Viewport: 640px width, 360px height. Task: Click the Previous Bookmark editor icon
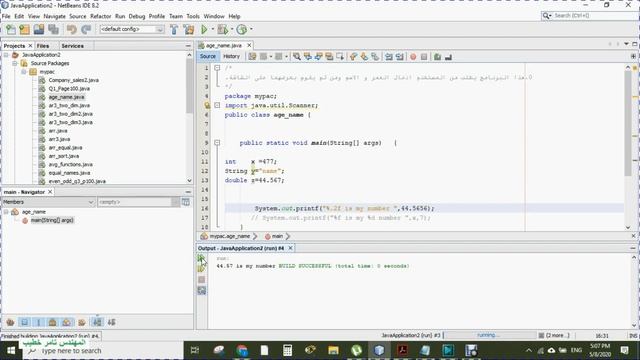[x=353, y=57]
